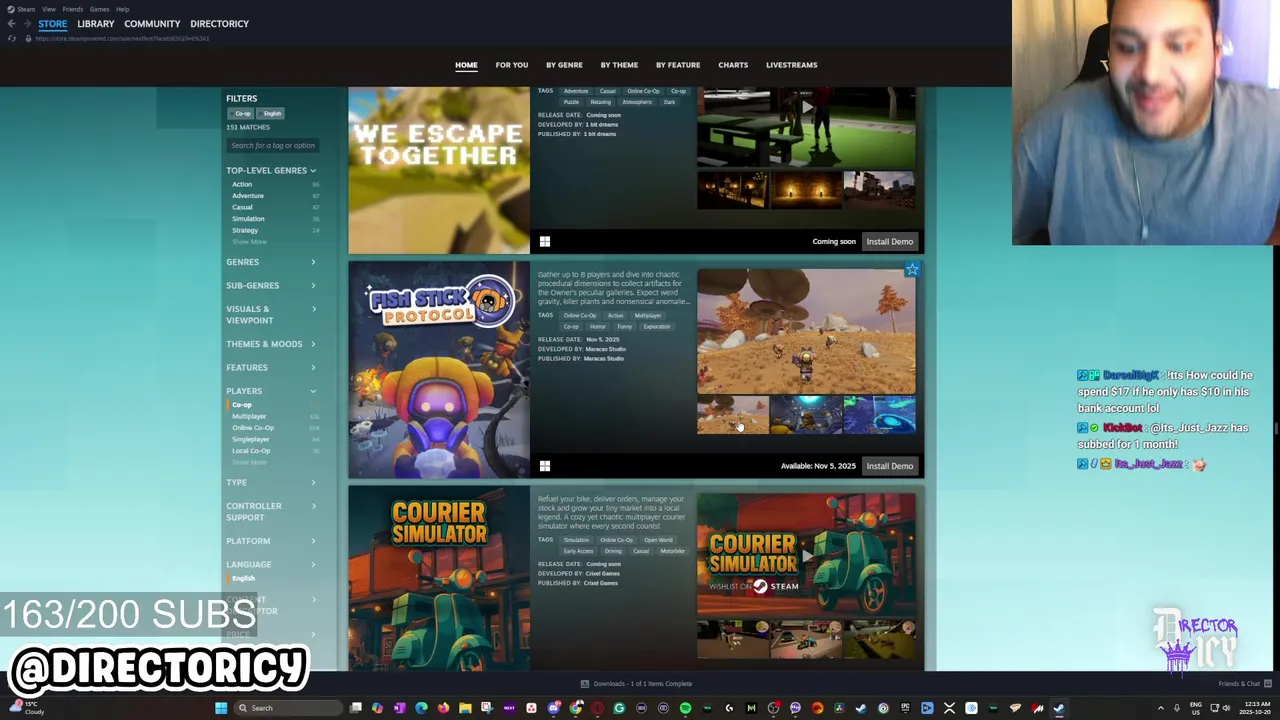This screenshot has height=720, width=1280.
Task: Click the Windows taskbar search box
Action: click(288, 708)
